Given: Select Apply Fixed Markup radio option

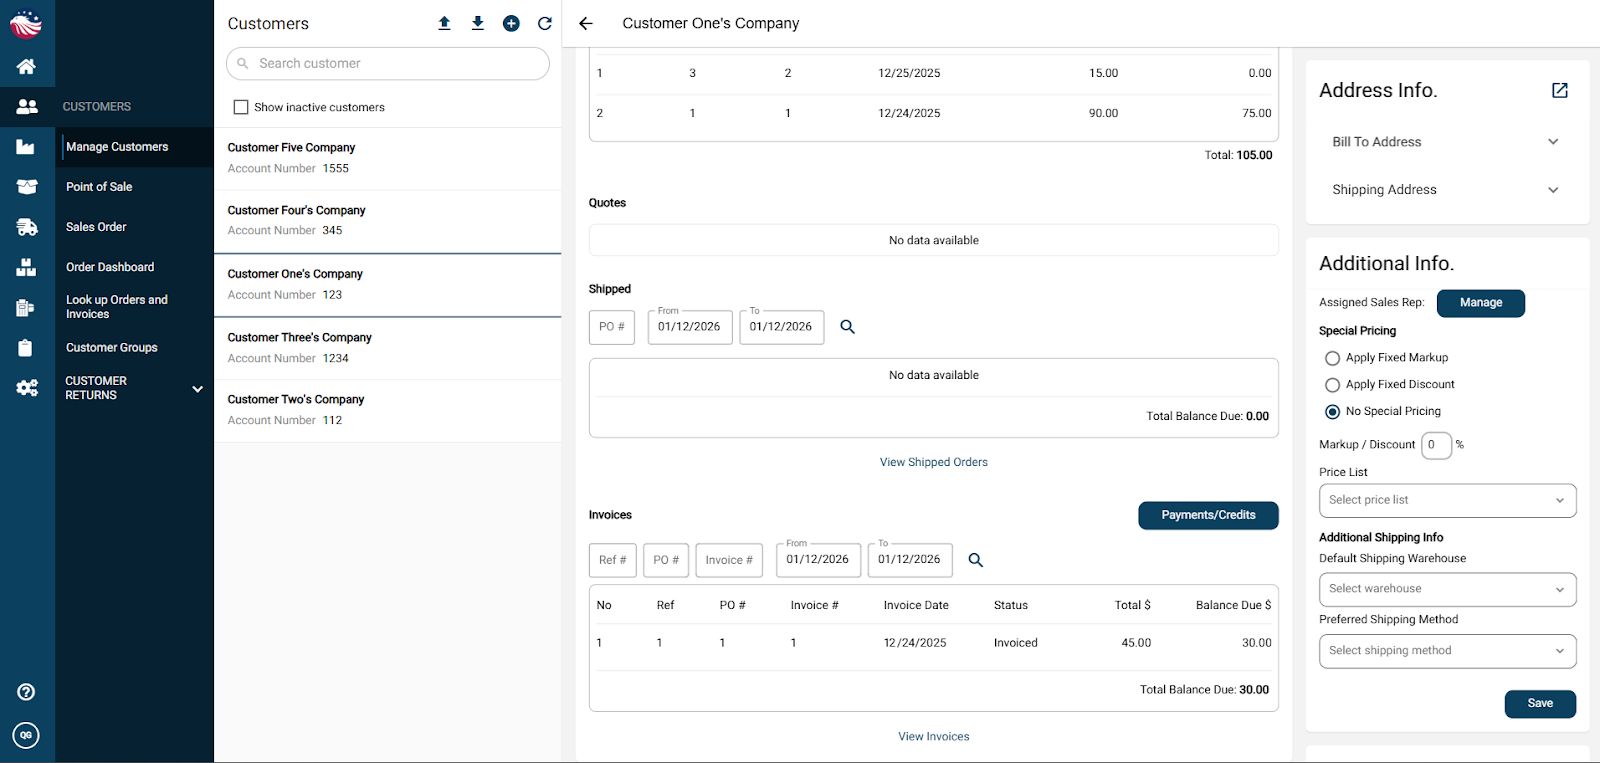Looking at the screenshot, I should [x=1332, y=358].
